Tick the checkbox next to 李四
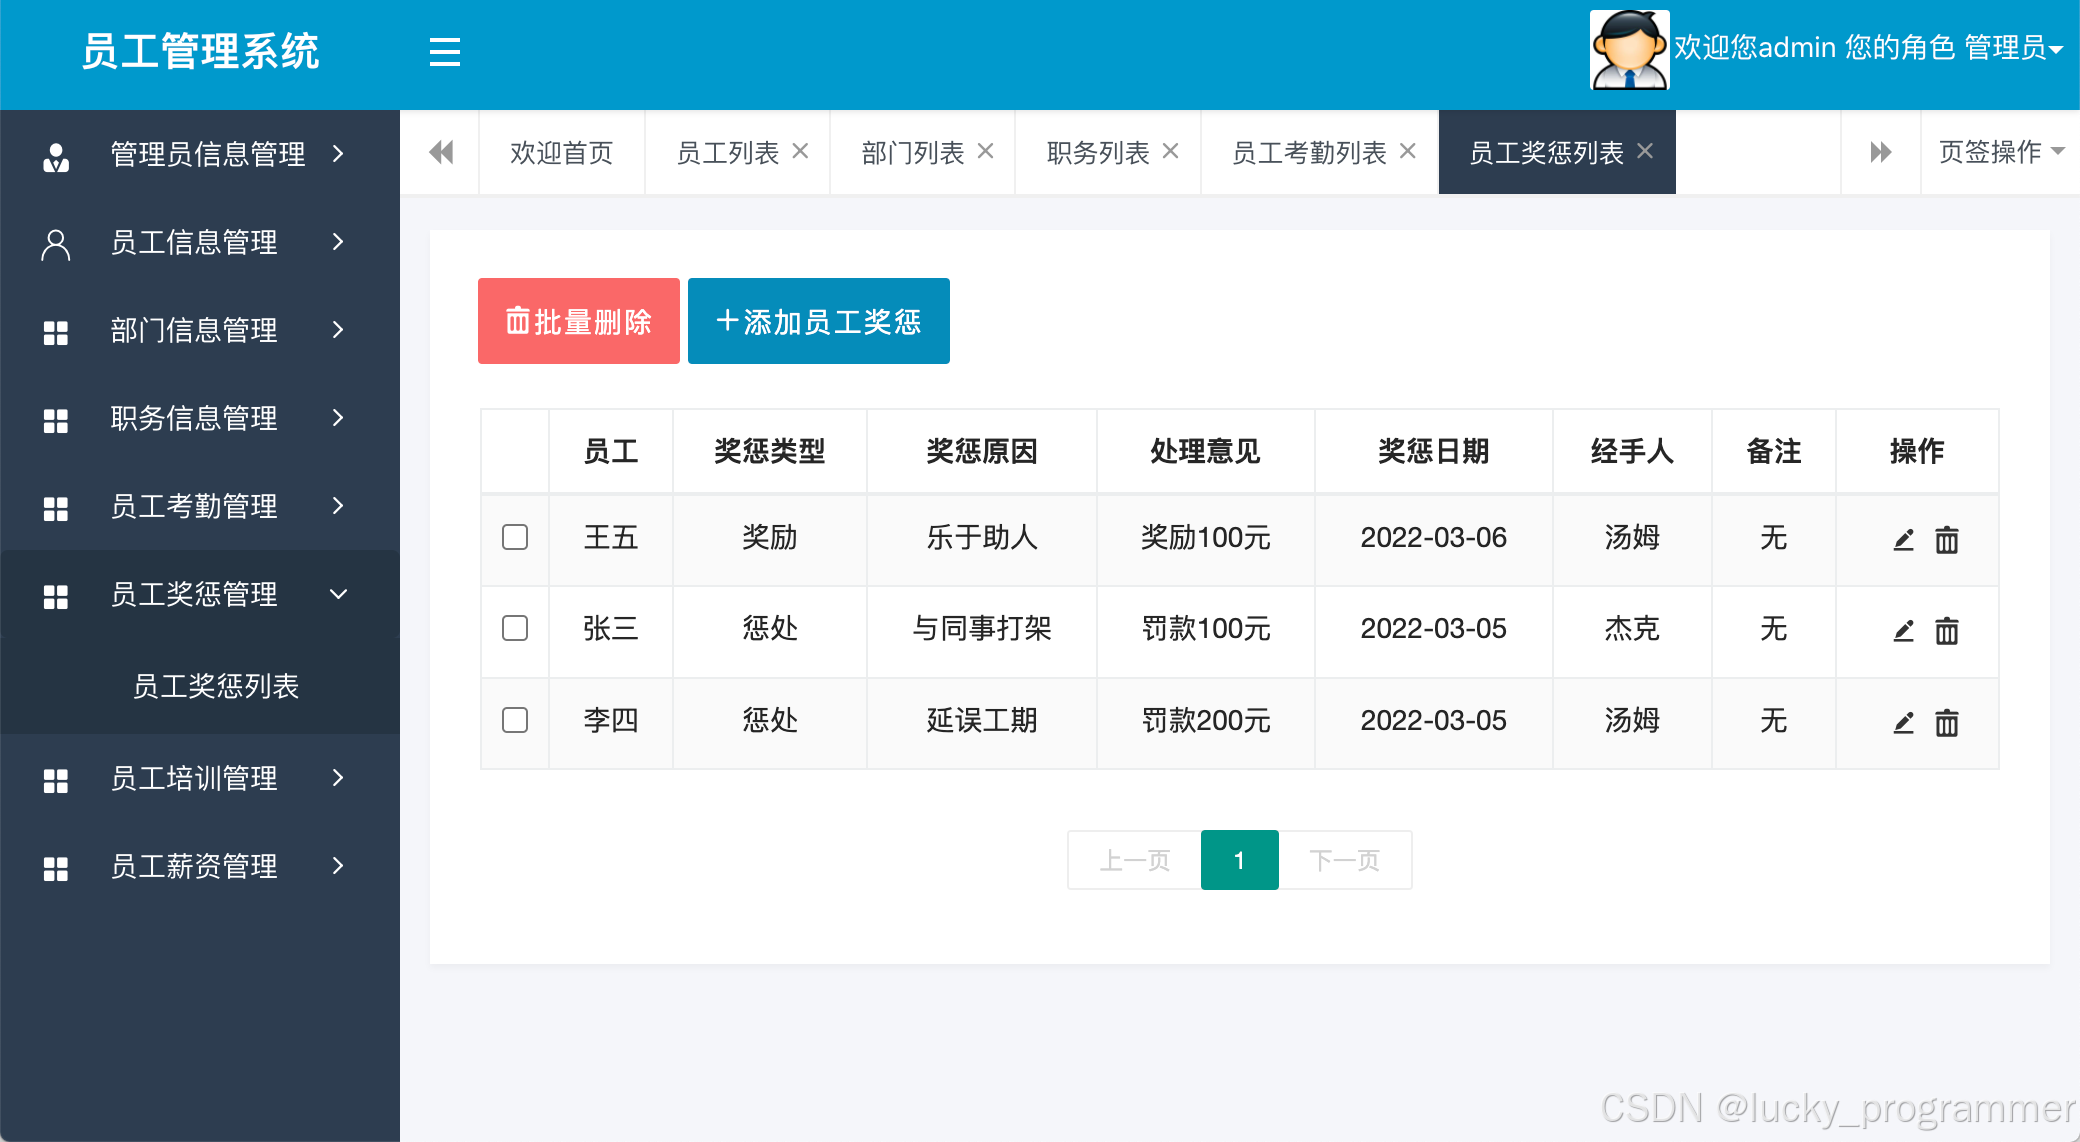Image resolution: width=2080 pixels, height=1142 pixels. pos(515,720)
